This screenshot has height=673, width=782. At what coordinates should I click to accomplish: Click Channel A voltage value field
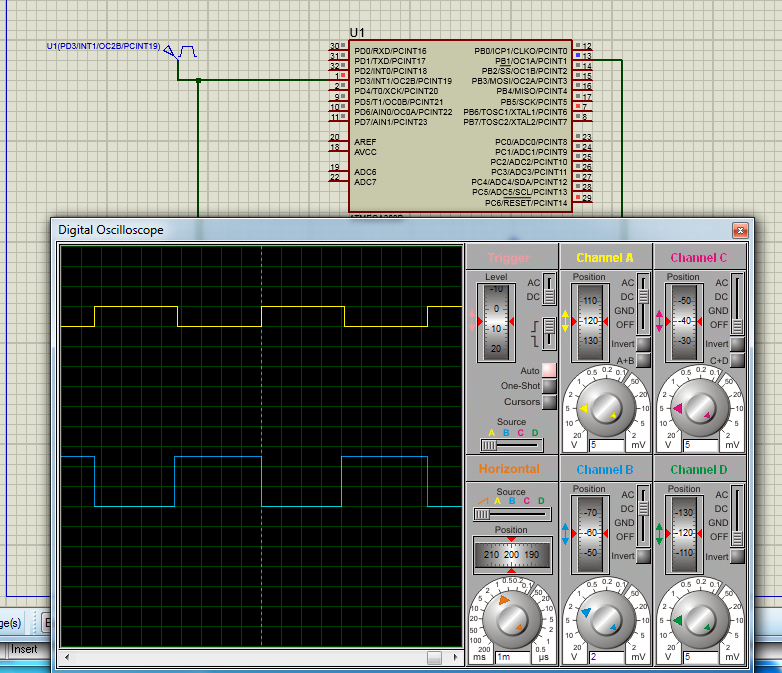click(x=606, y=445)
